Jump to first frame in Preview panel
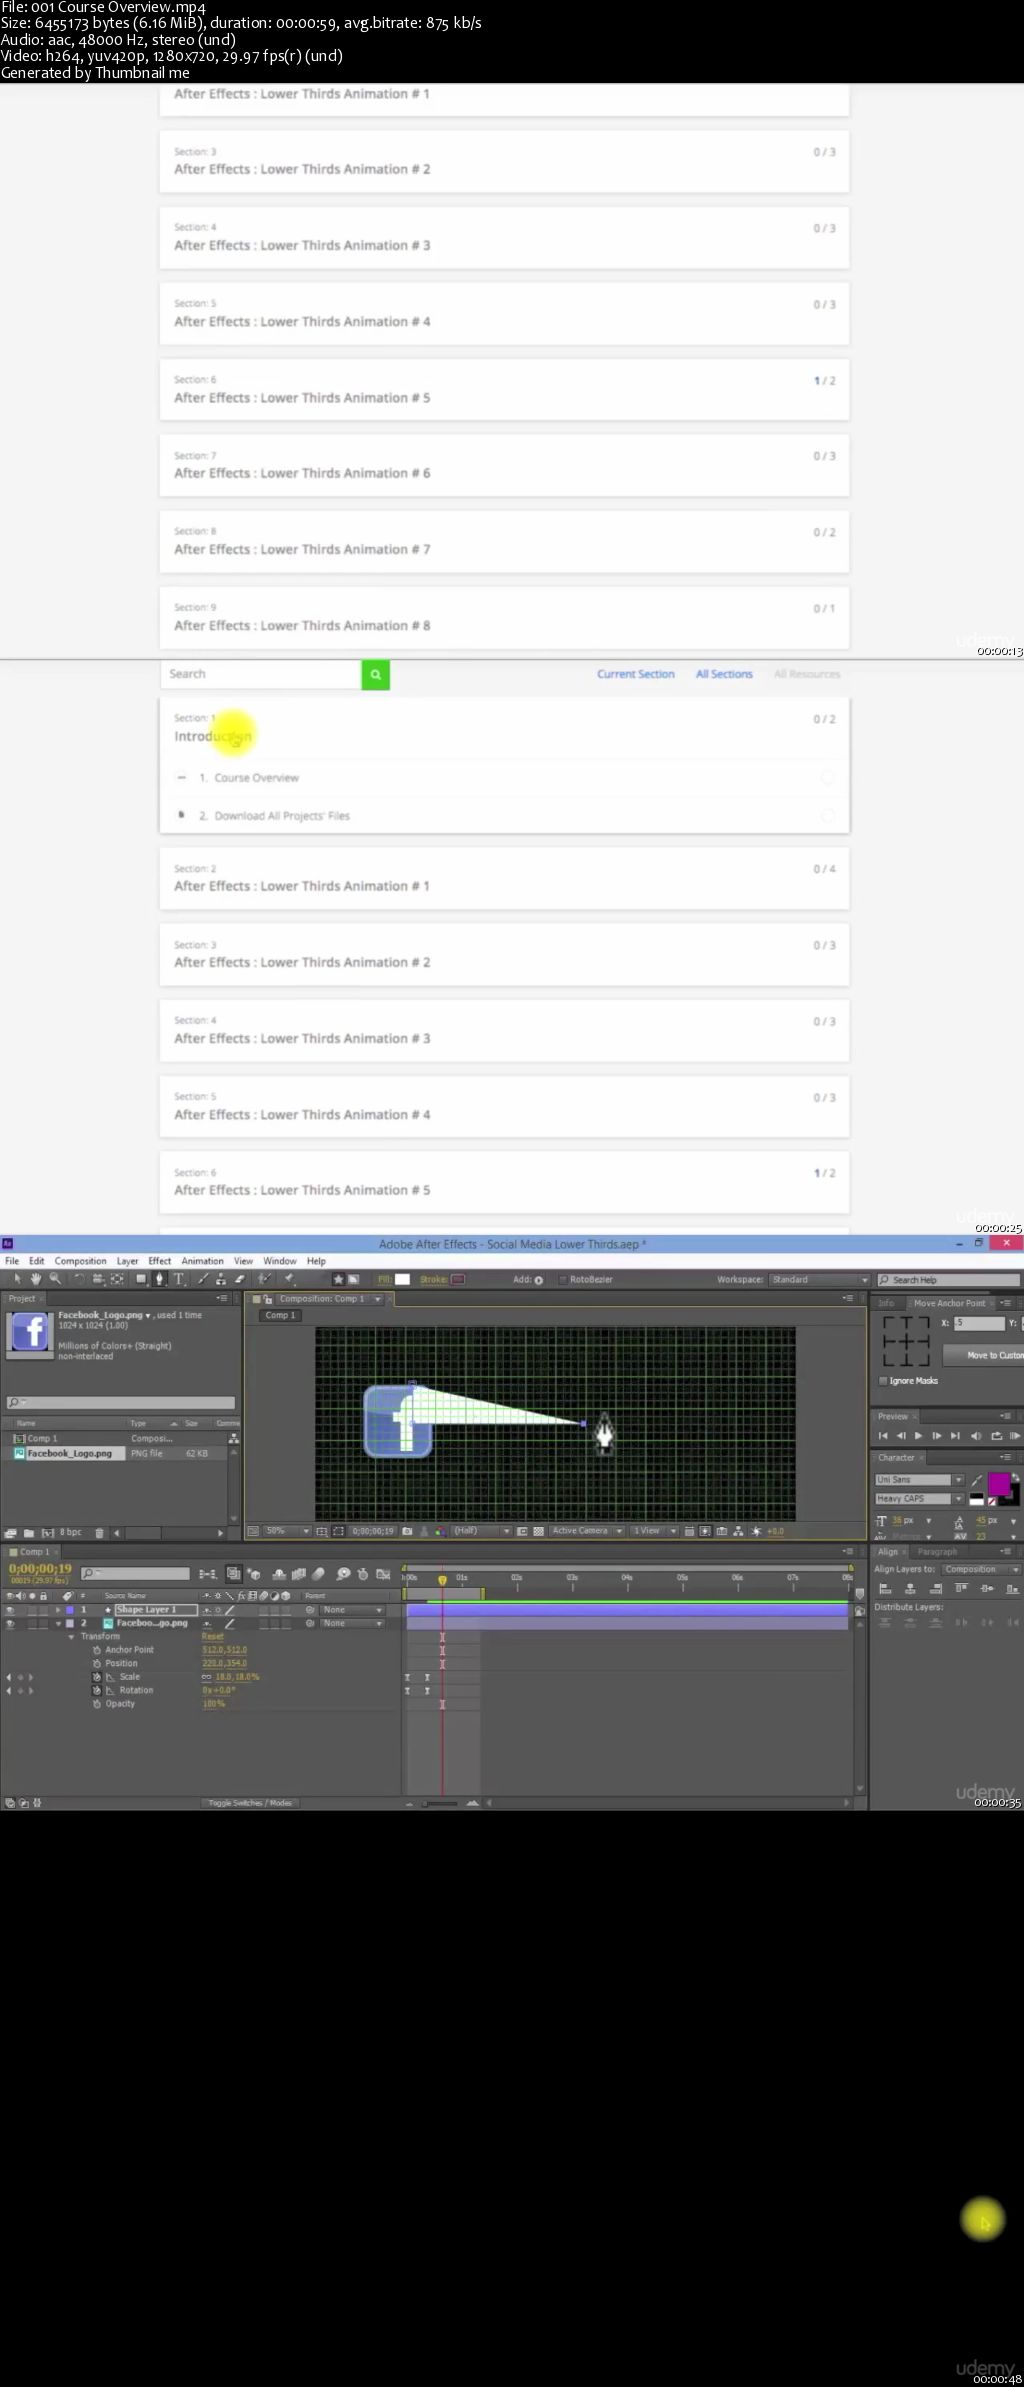 tap(882, 1436)
